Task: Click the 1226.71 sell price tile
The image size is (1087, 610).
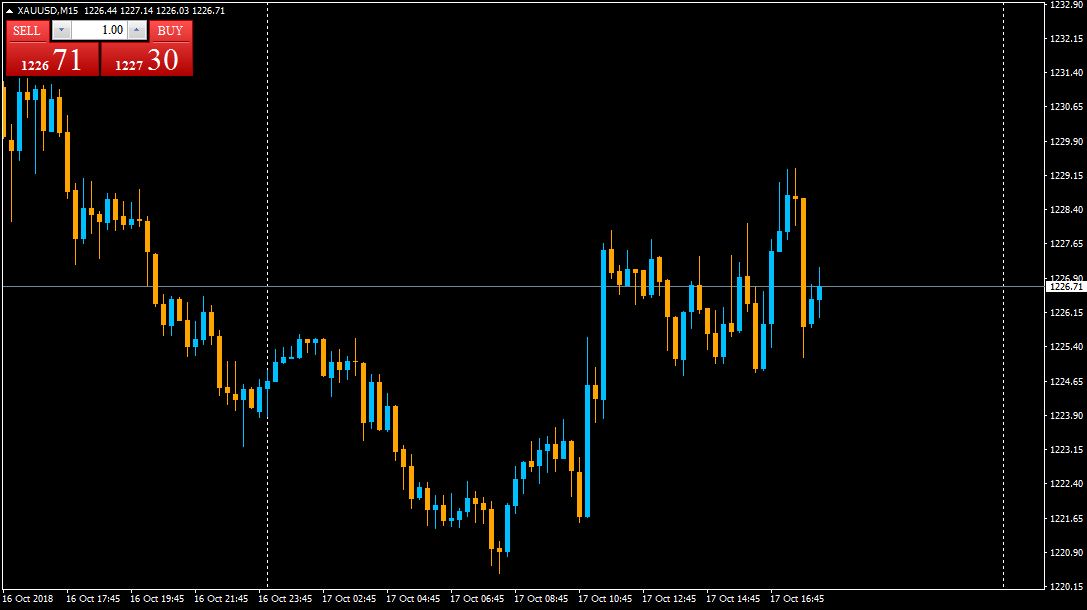Action: (x=52, y=60)
